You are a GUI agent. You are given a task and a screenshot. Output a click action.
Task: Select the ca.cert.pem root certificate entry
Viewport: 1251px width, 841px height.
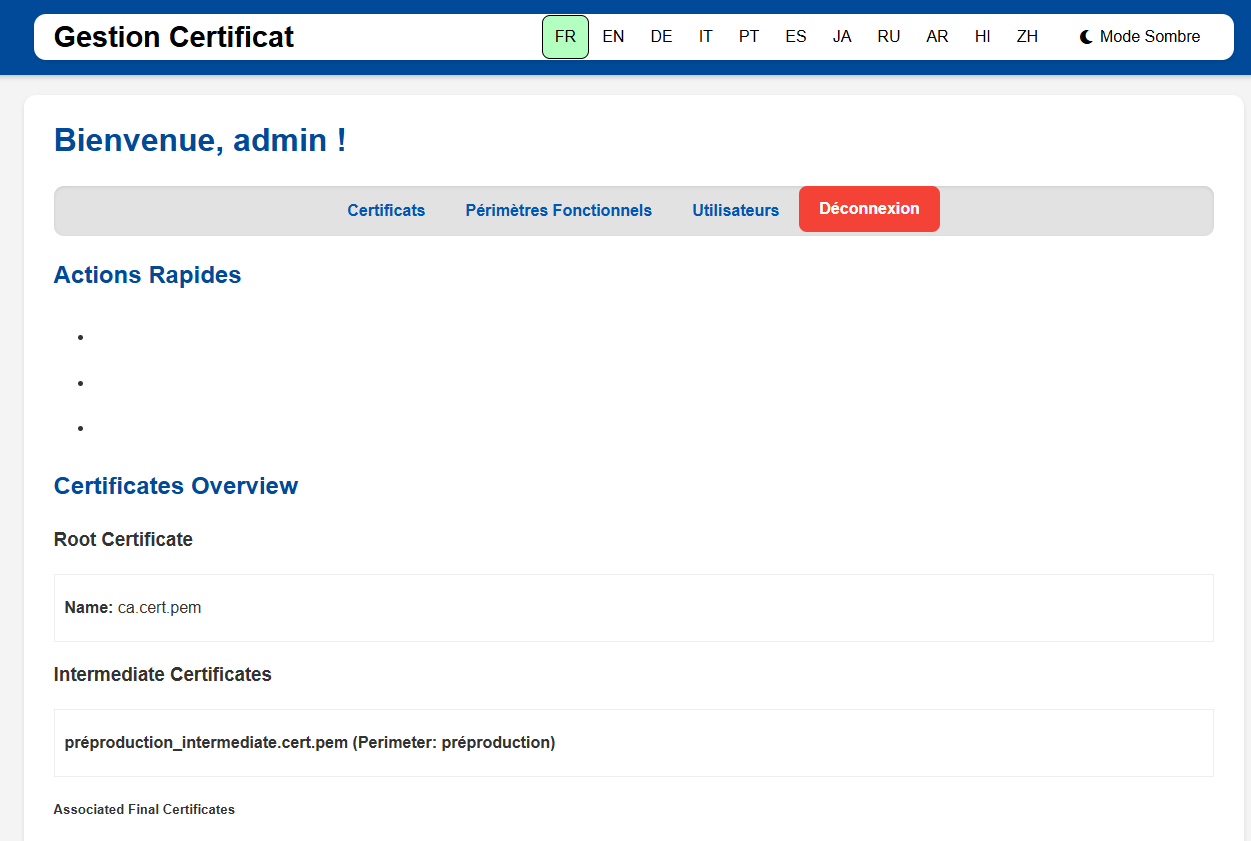159,608
